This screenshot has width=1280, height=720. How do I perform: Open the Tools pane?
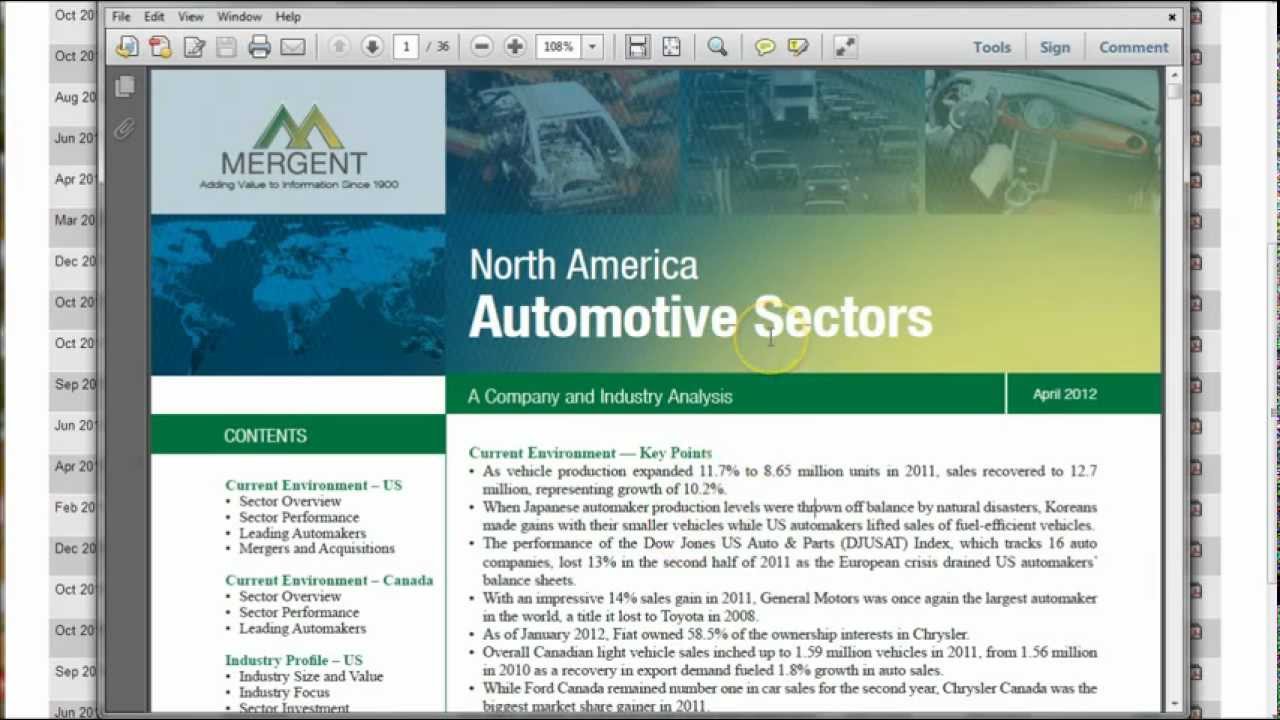pos(992,47)
